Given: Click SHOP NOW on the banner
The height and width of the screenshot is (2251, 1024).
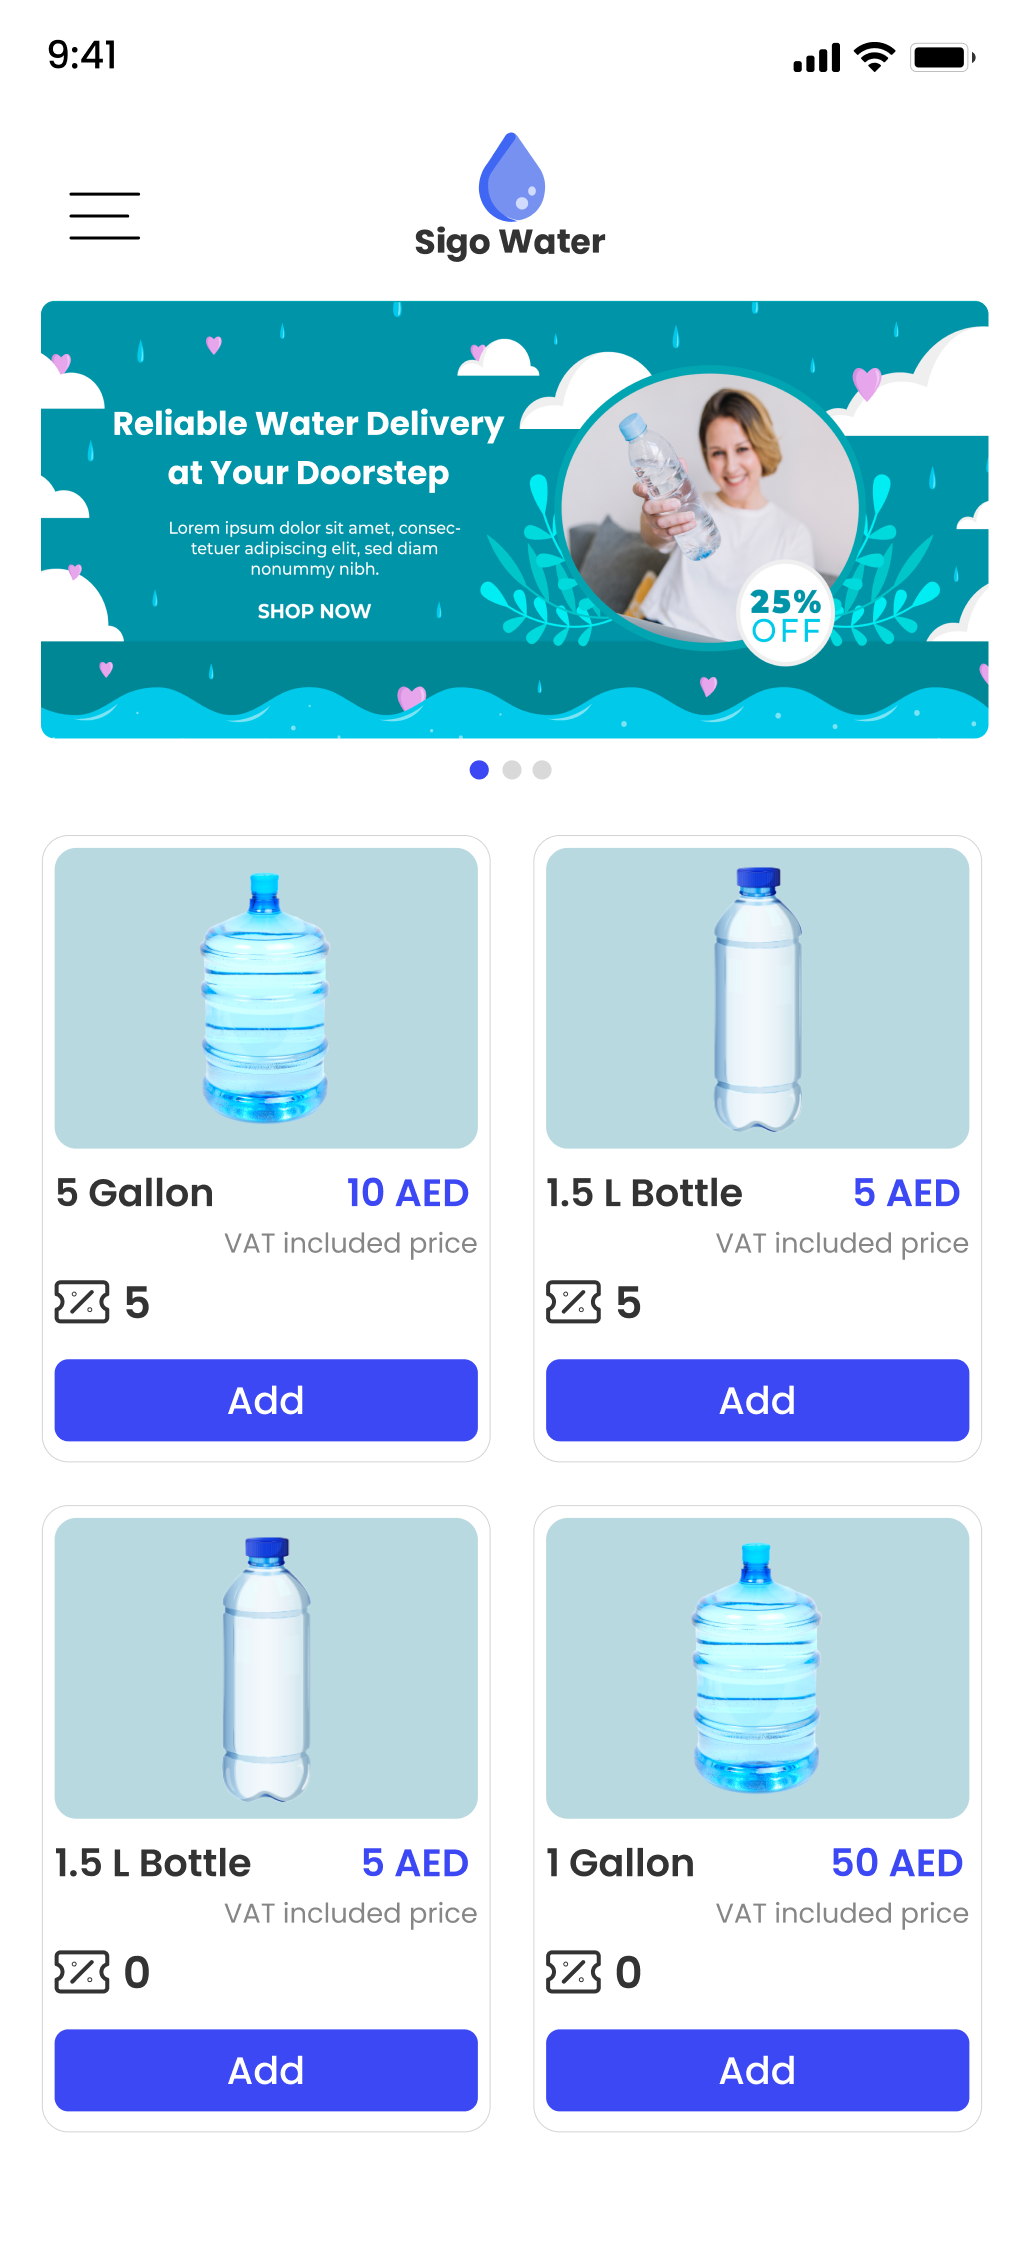Looking at the screenshot, I should pos(314,611).
